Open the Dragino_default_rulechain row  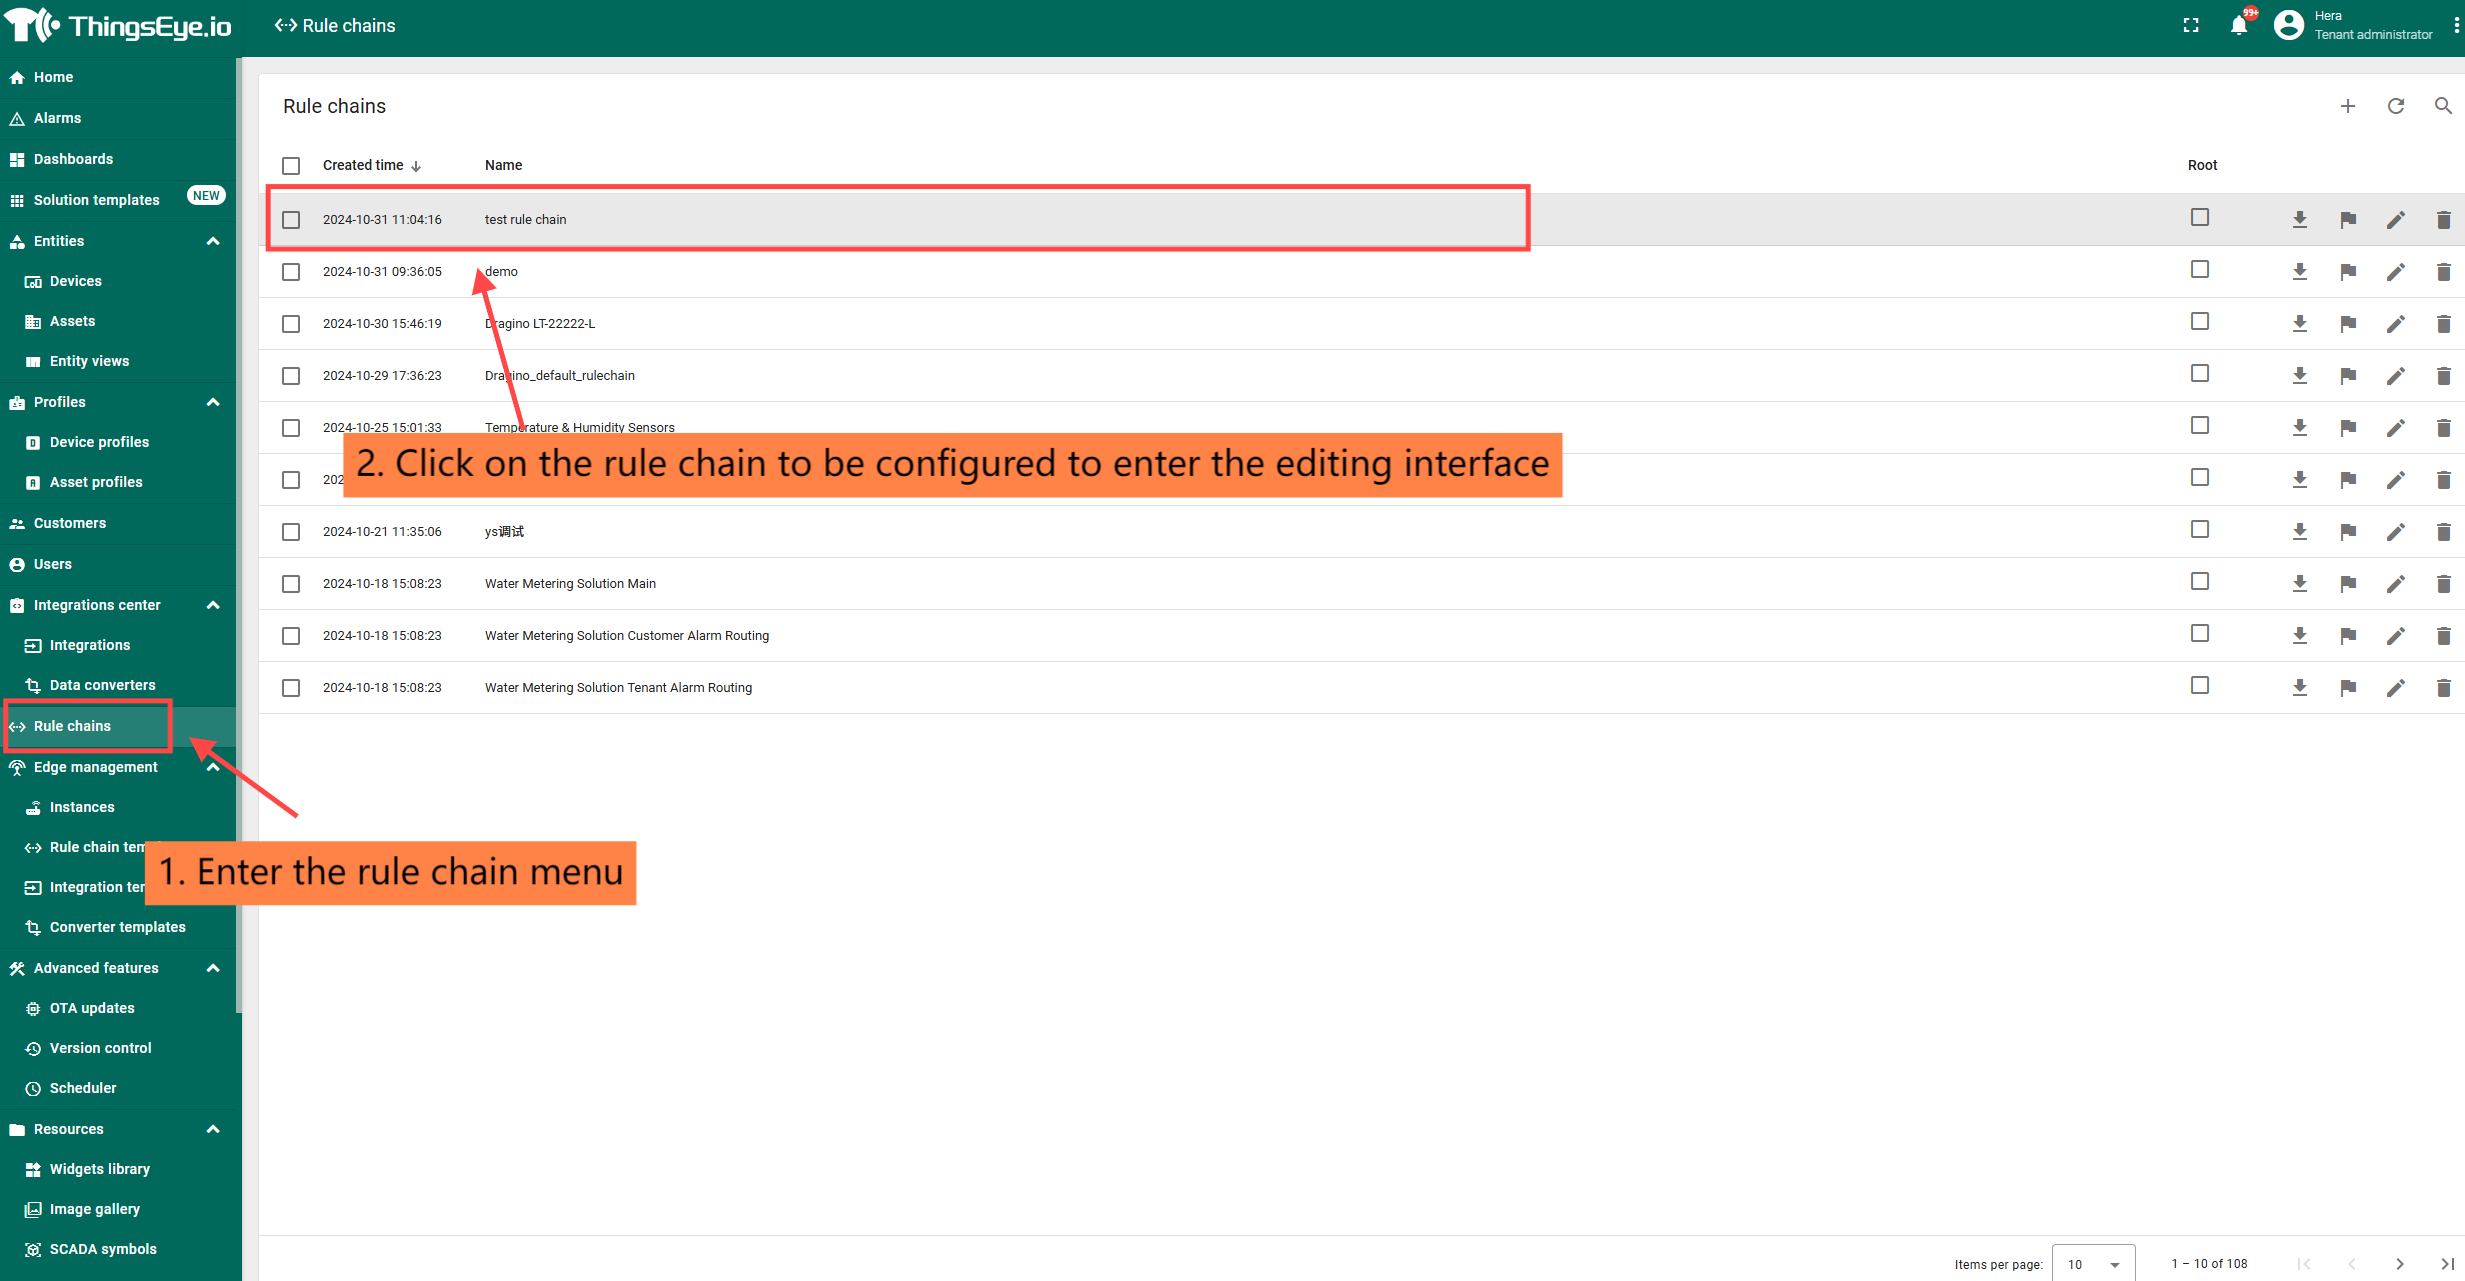tap(560, 376)
